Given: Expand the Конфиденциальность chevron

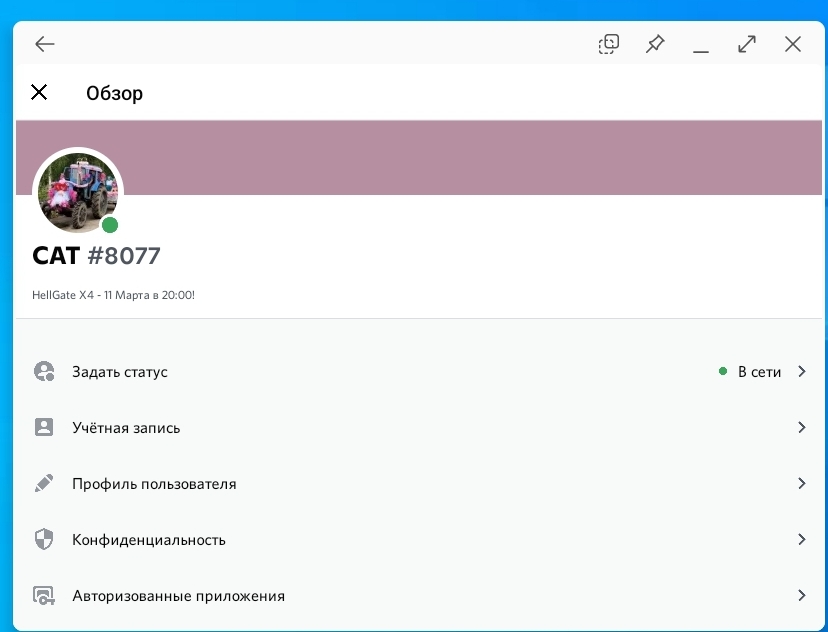Looking at the screenshot, I should tap(802, 539).
